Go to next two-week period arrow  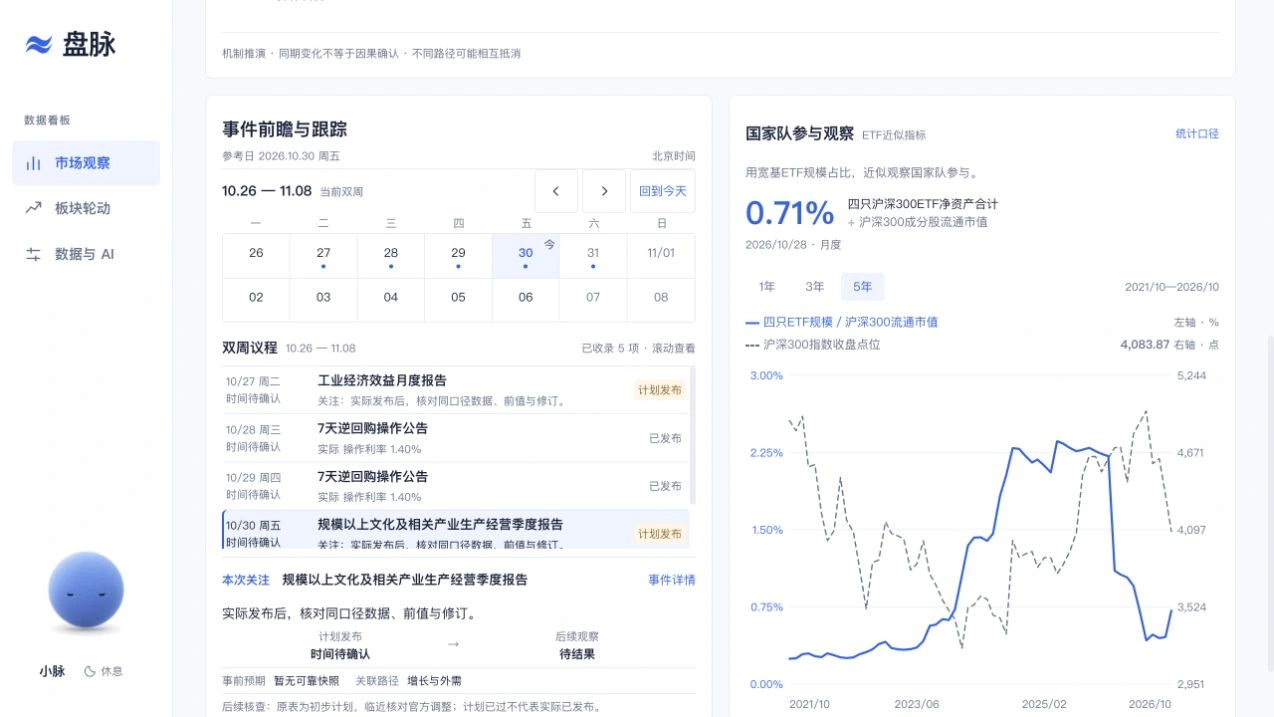(604, 191)
